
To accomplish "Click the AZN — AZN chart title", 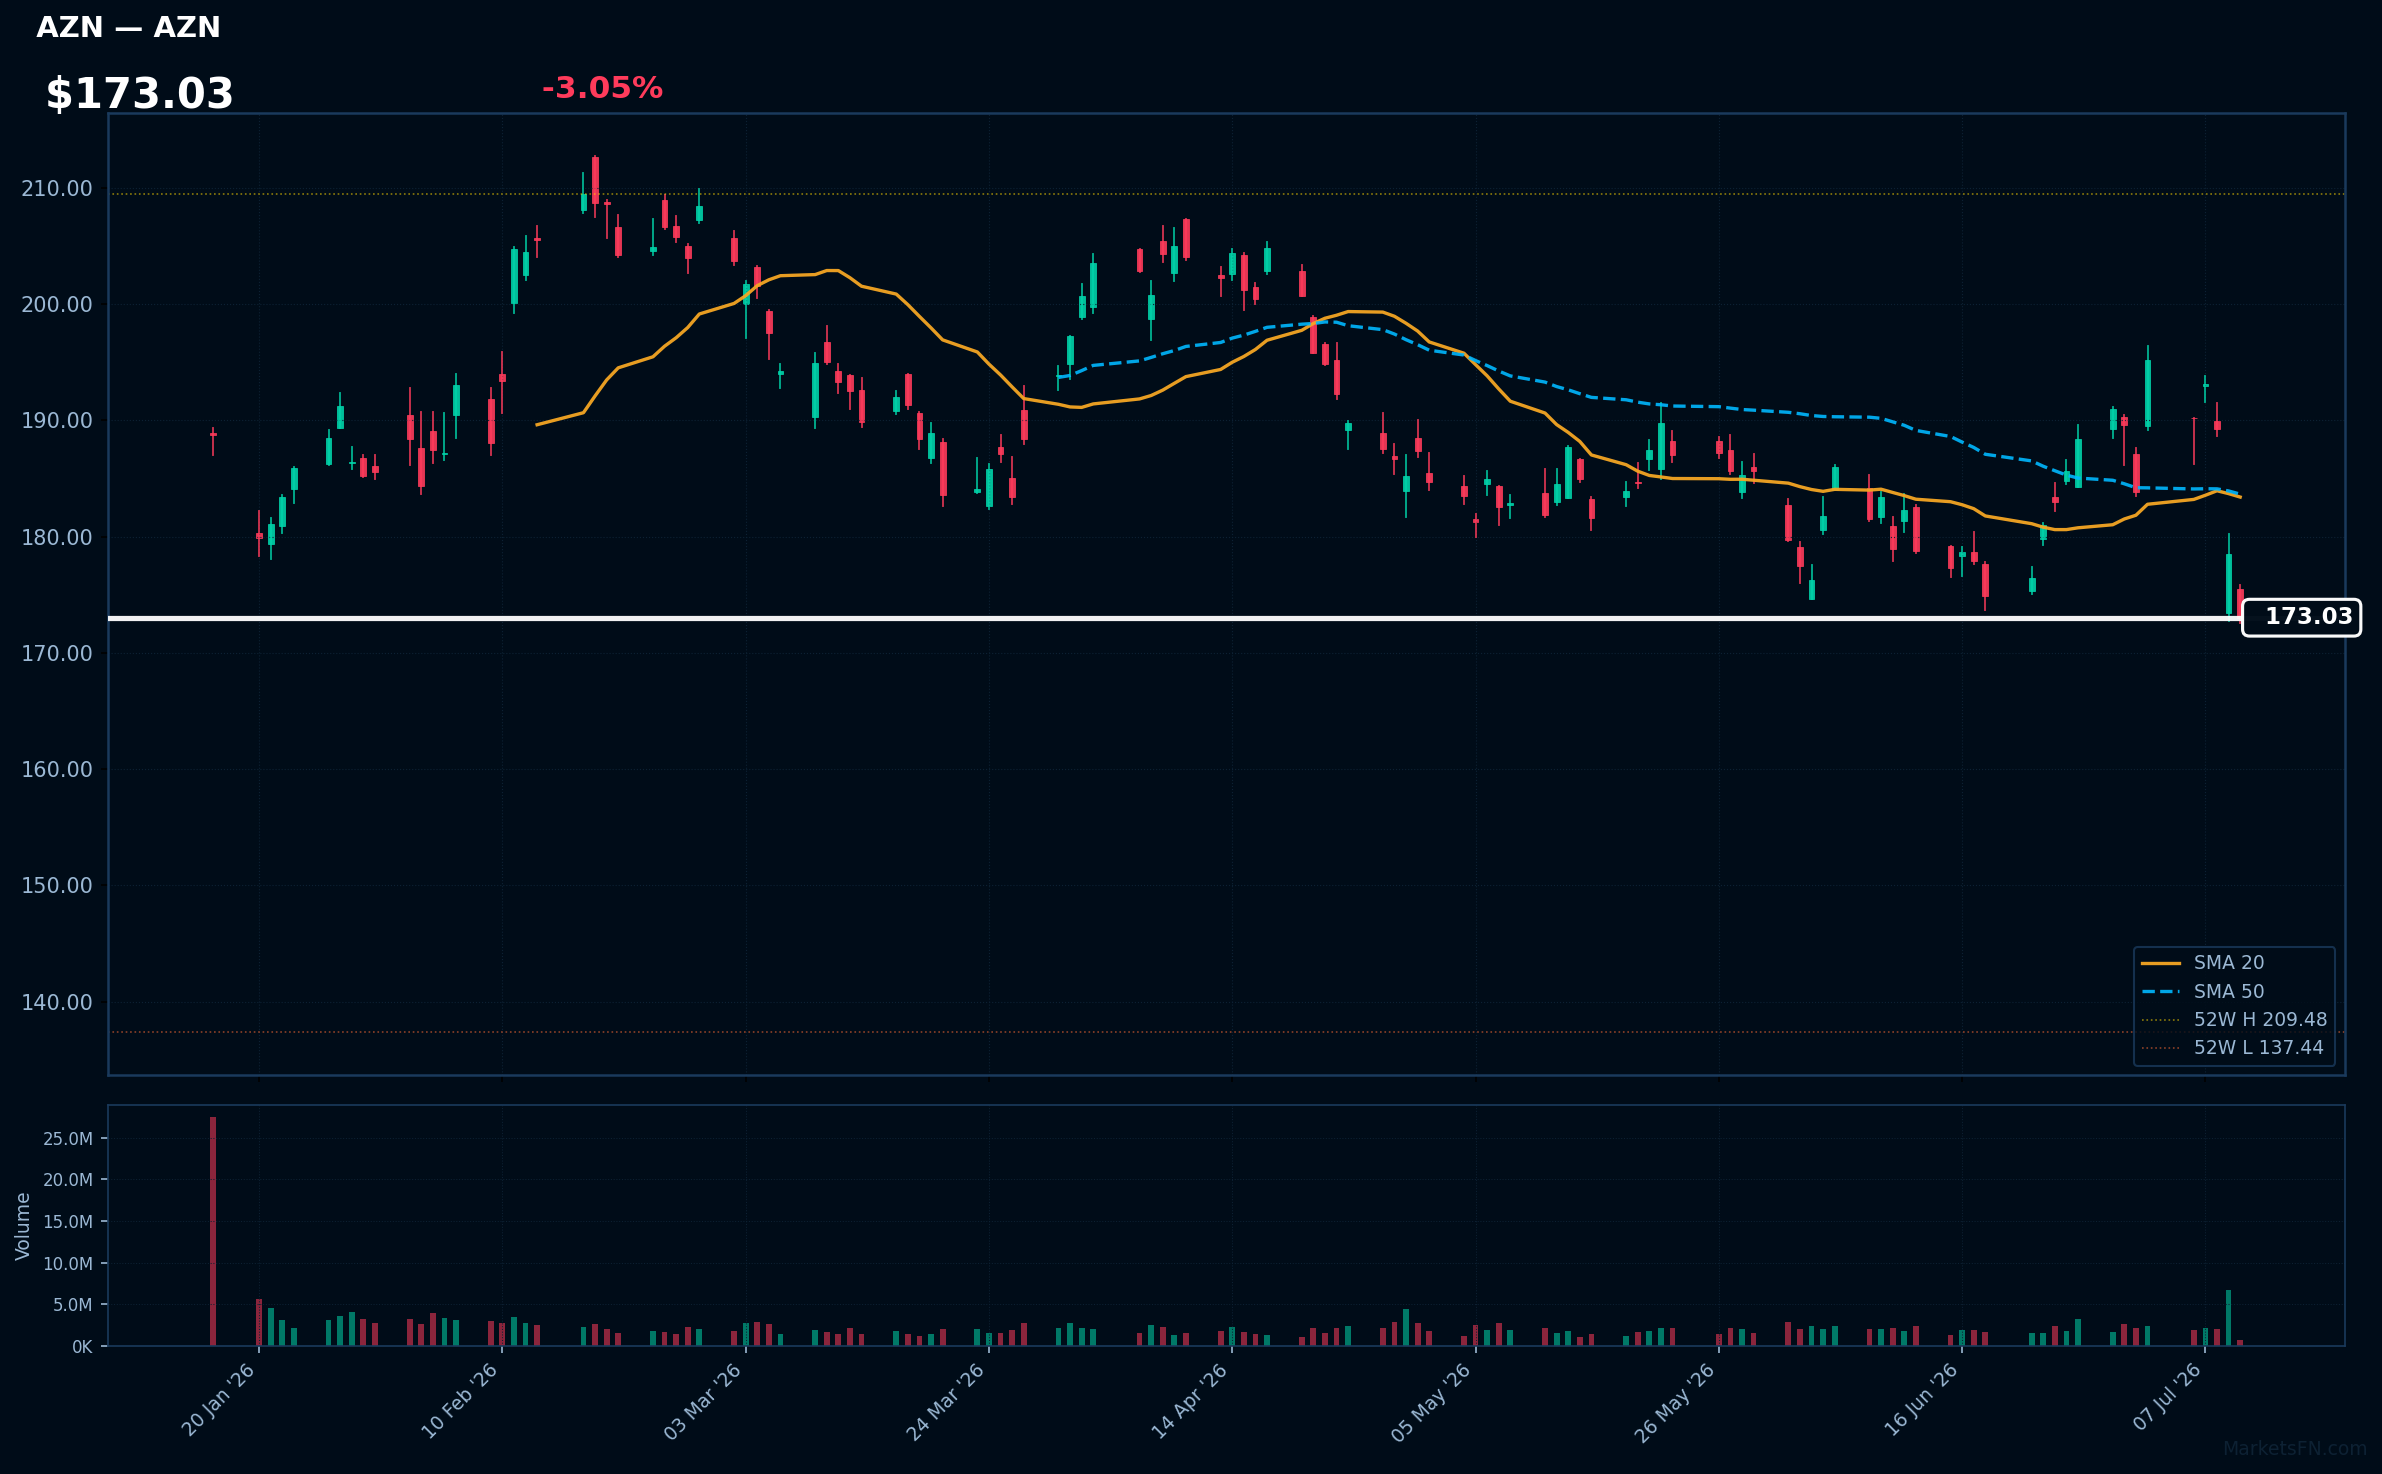I will coord(128,27).
